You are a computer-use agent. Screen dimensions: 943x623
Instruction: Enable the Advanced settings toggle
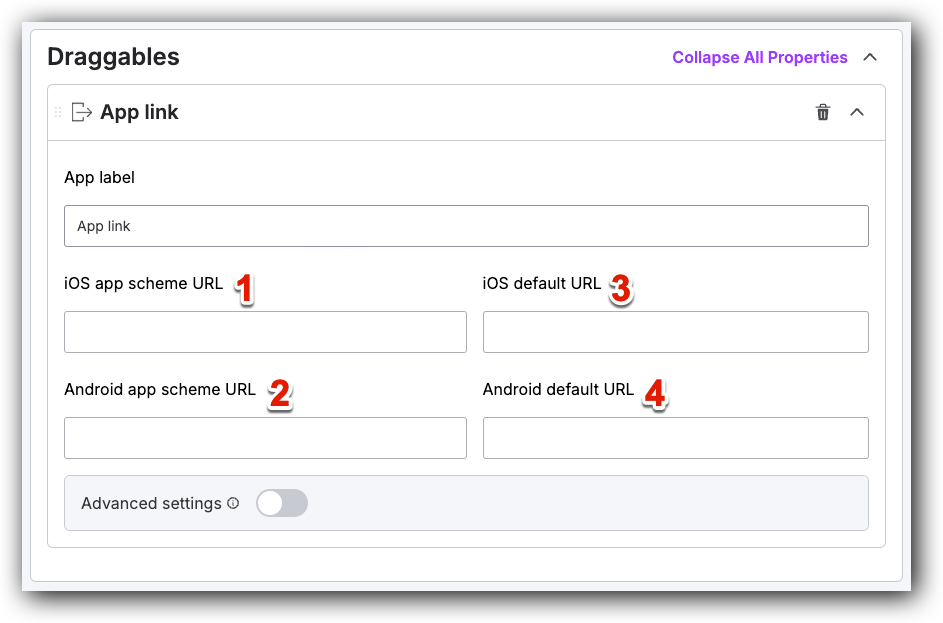pos(282,503)
